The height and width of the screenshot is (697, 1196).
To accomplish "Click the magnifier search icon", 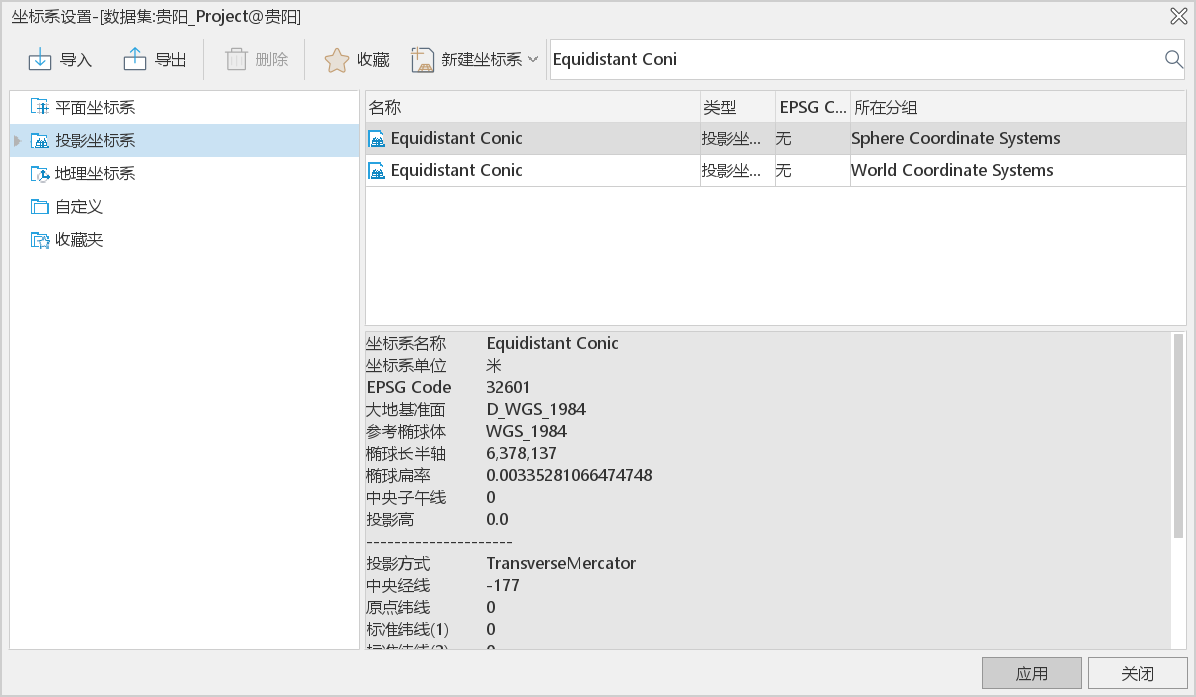I will pos(1174,60).
